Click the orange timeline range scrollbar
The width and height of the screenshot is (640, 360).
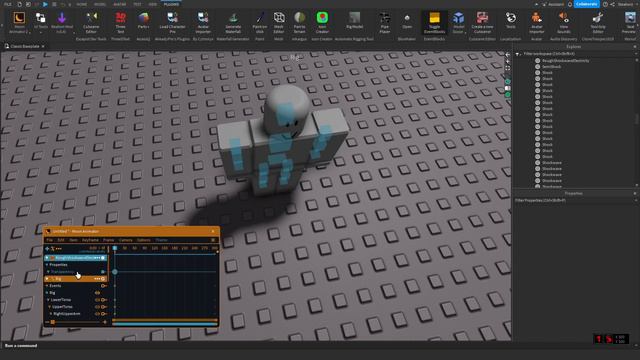pyautogui.click(x=164, y=320)
